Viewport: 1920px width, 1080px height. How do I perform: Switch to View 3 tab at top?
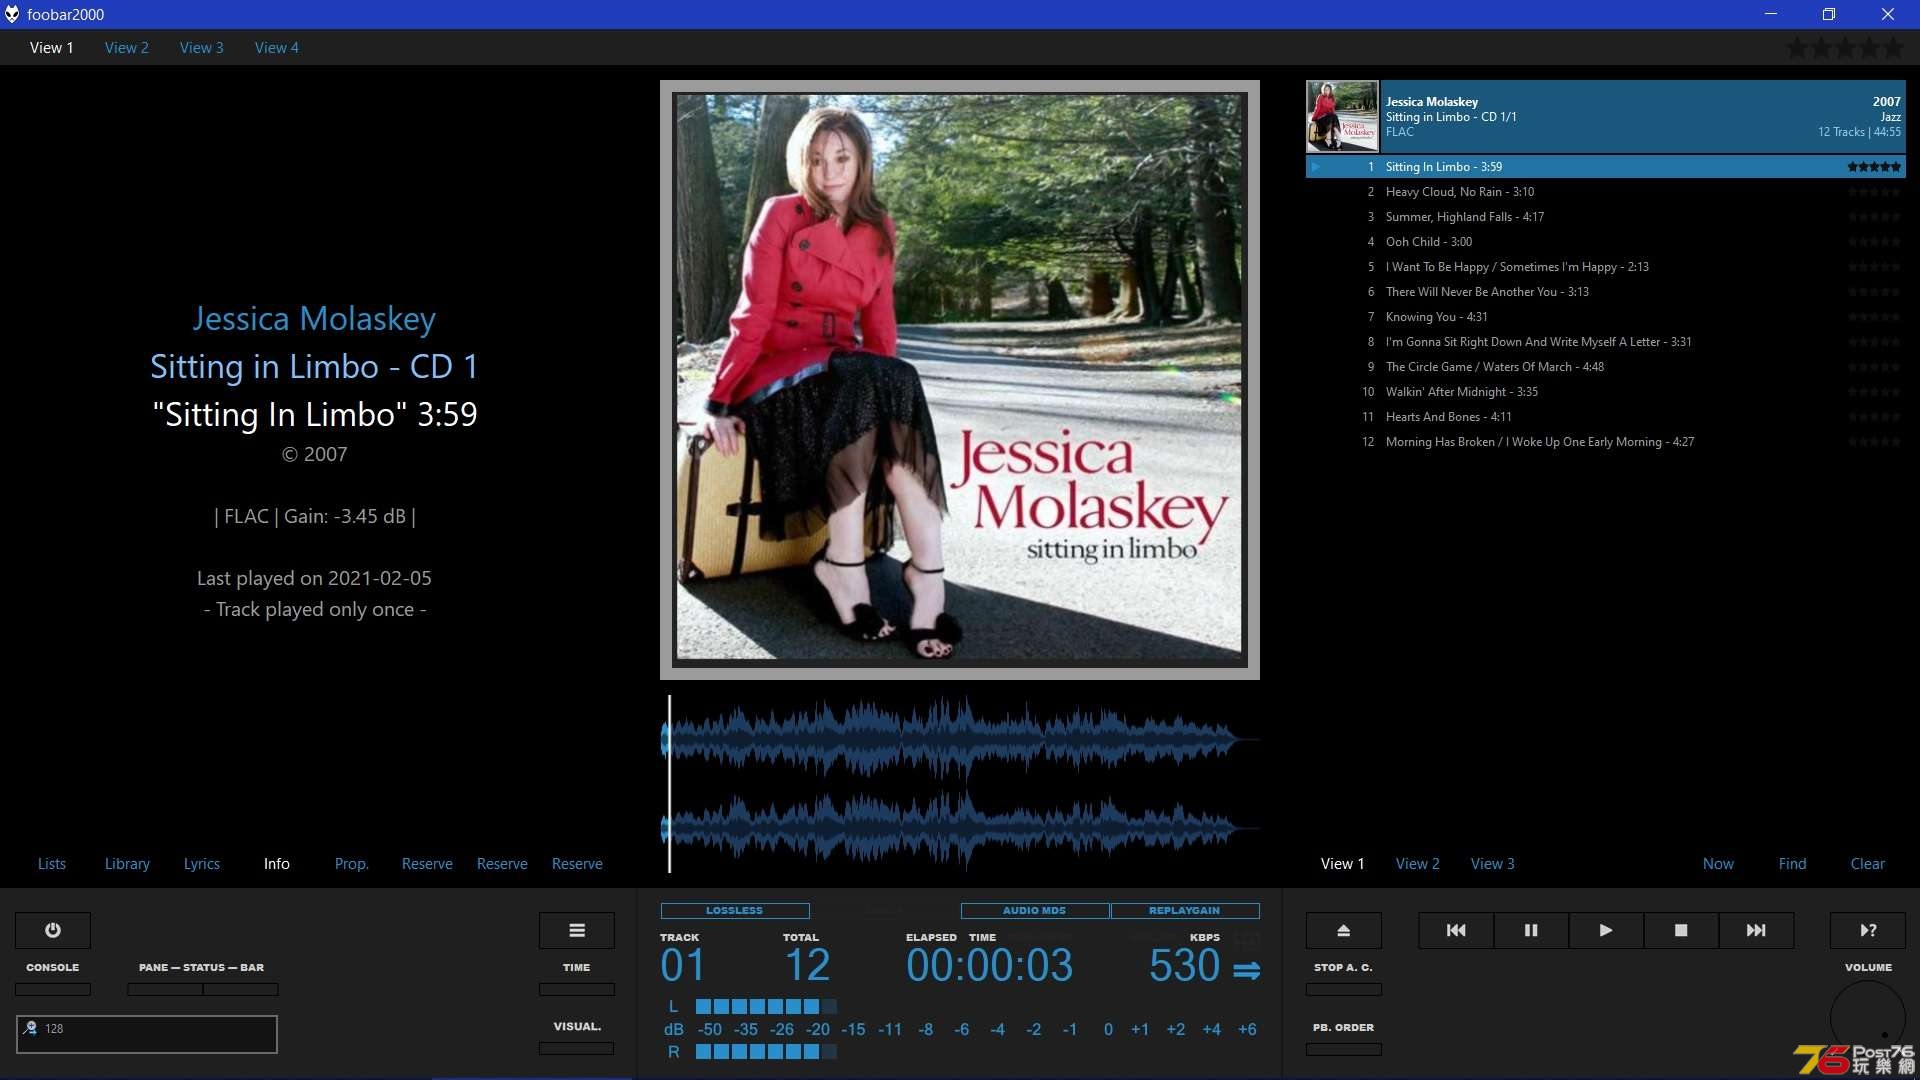click(202, 47)
